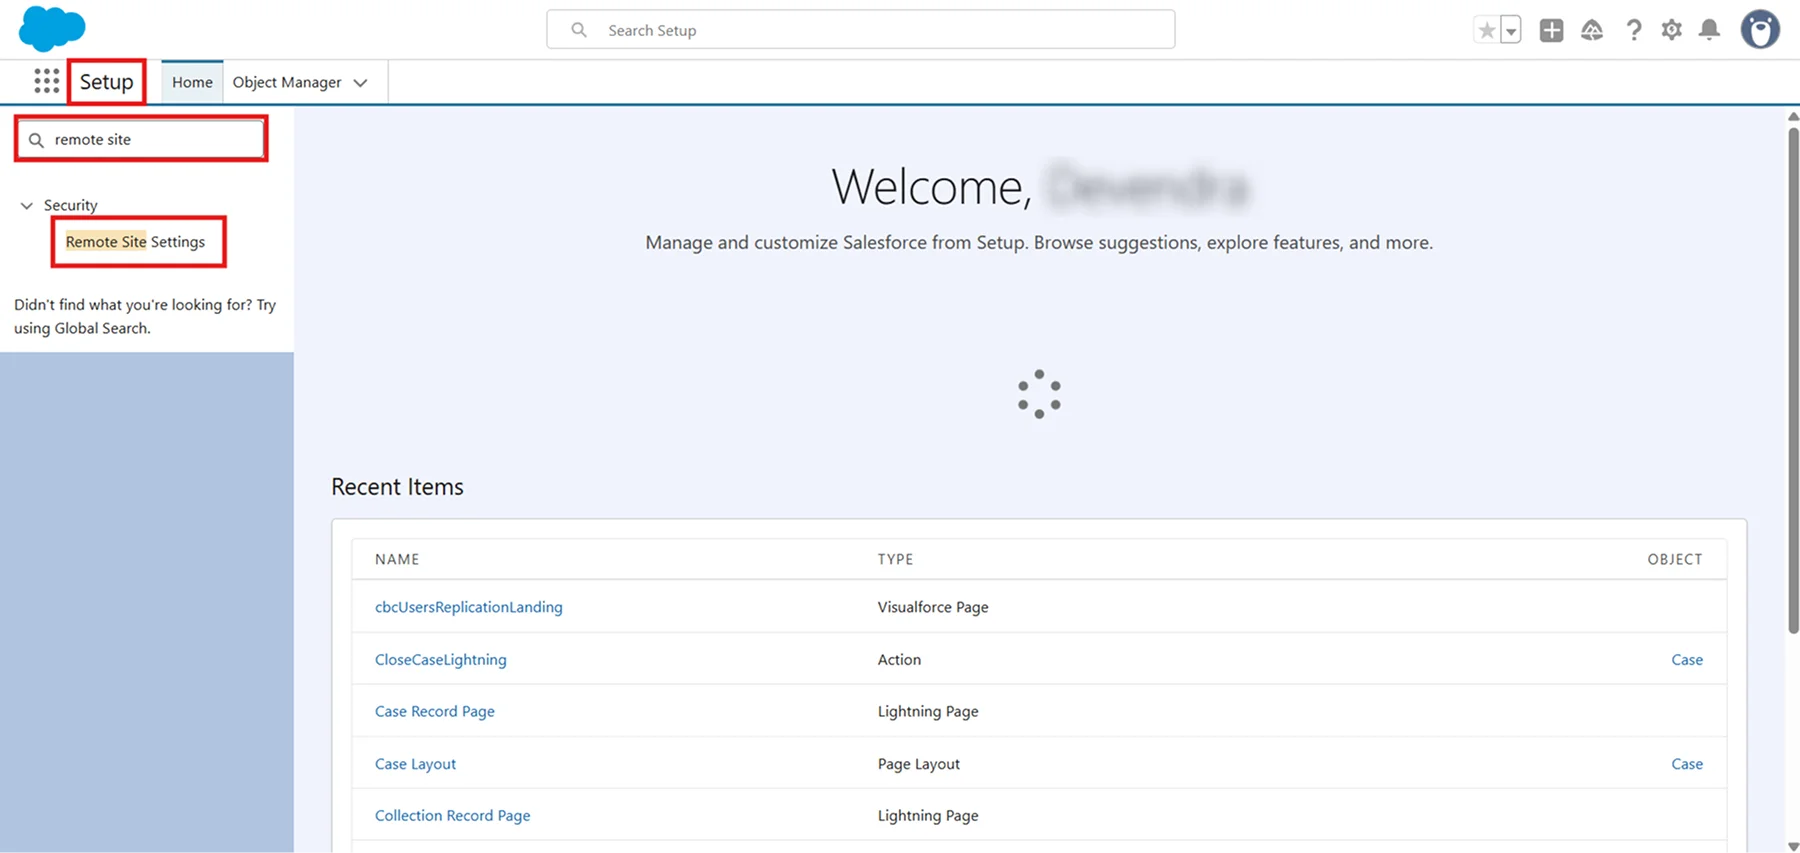Open the Object Manager tab
The height and width of the screenshot is (853, 1800).
point(287,82)
